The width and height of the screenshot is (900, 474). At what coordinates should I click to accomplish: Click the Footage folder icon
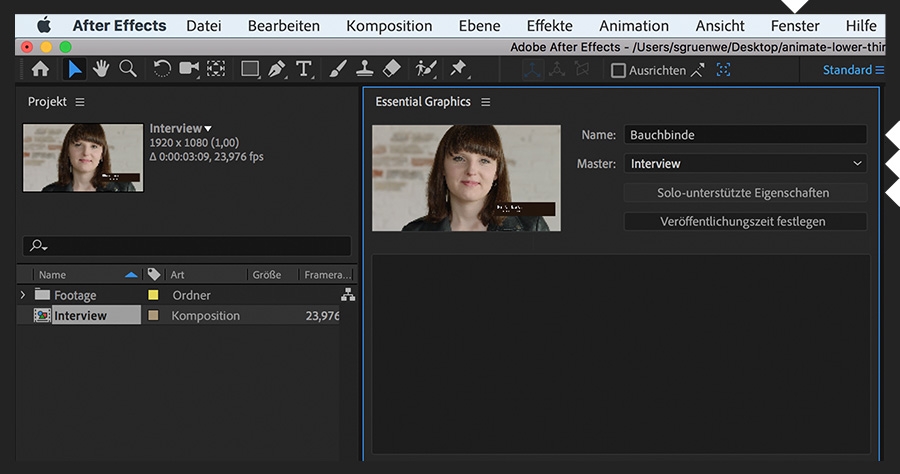(x=42, y=294)
